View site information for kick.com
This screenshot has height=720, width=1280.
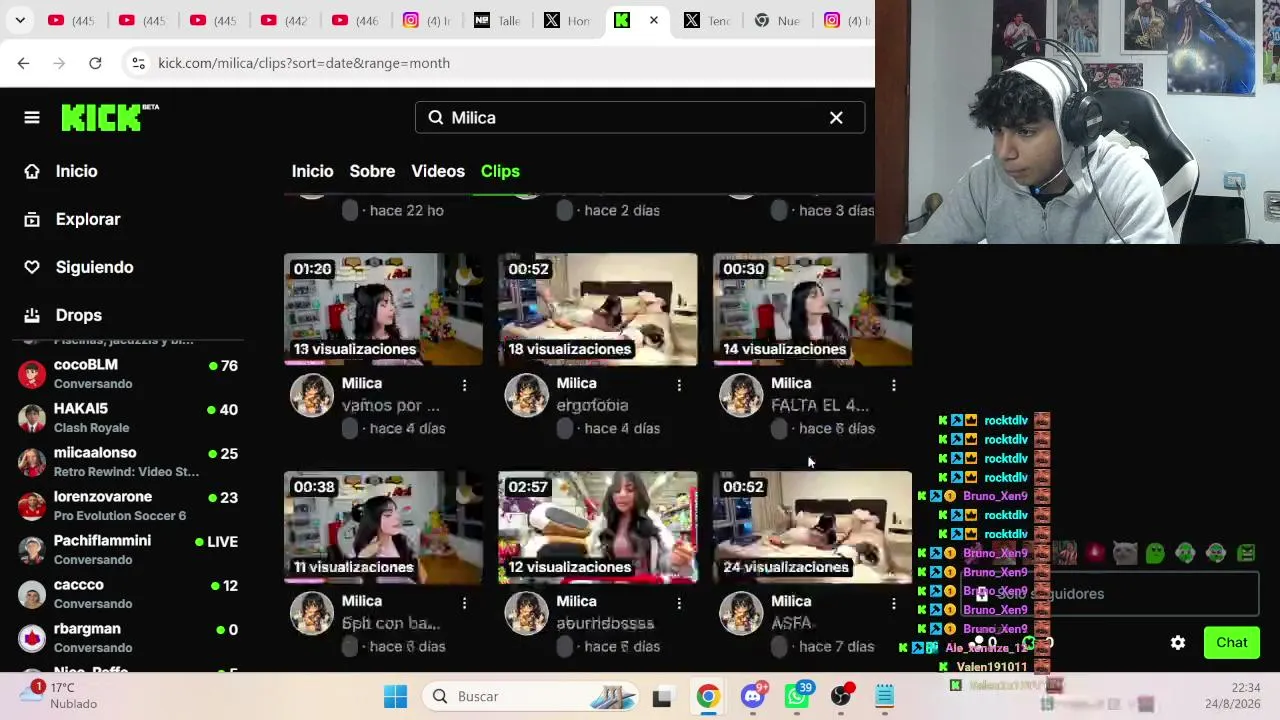(x=138, y=63)
